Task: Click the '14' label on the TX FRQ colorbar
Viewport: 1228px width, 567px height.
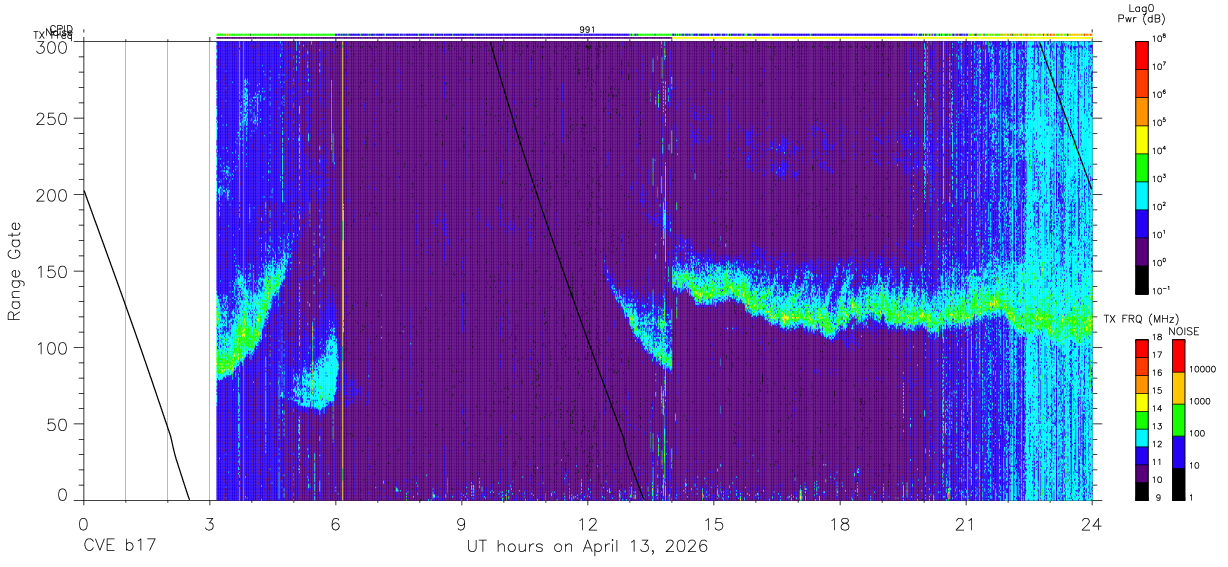Action: pyautogui.click(x=1158, y=408)
